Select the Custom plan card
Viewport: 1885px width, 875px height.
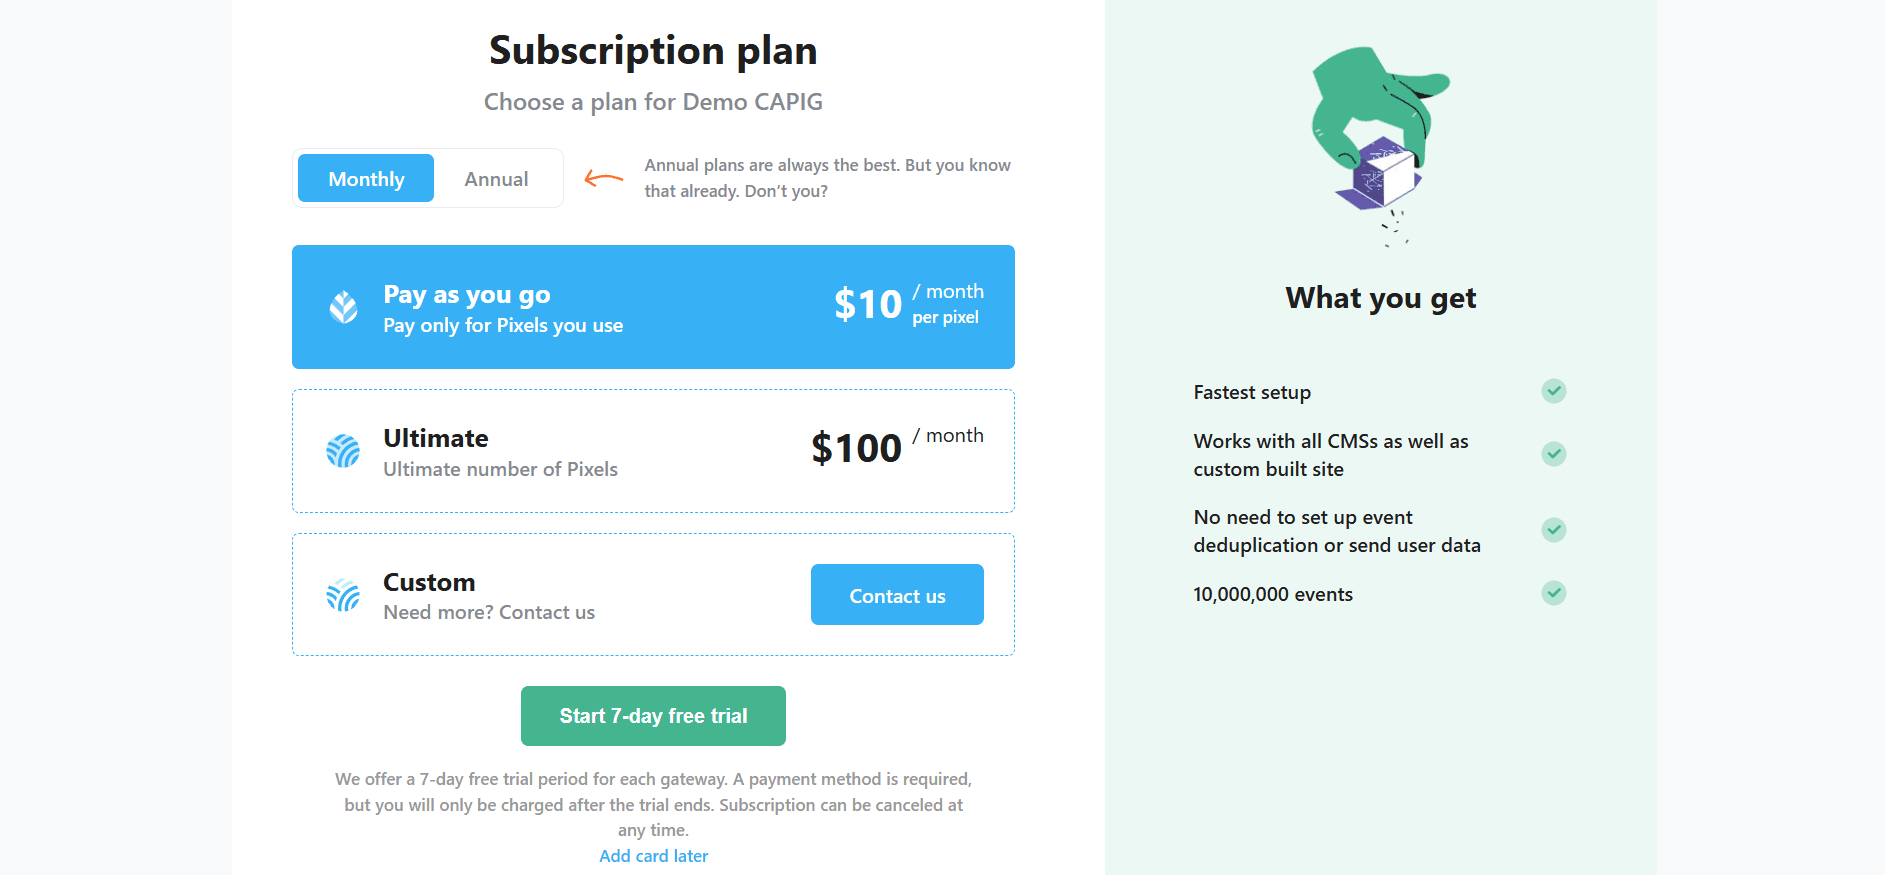653,595
